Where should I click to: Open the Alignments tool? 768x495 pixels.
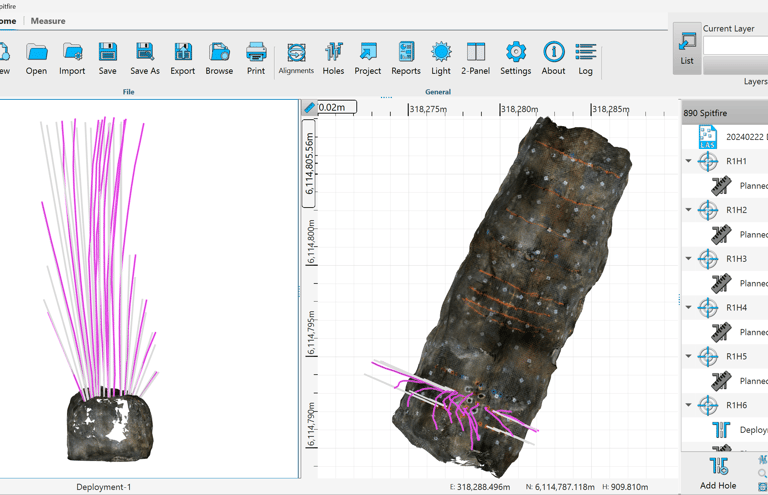point(296,58)
